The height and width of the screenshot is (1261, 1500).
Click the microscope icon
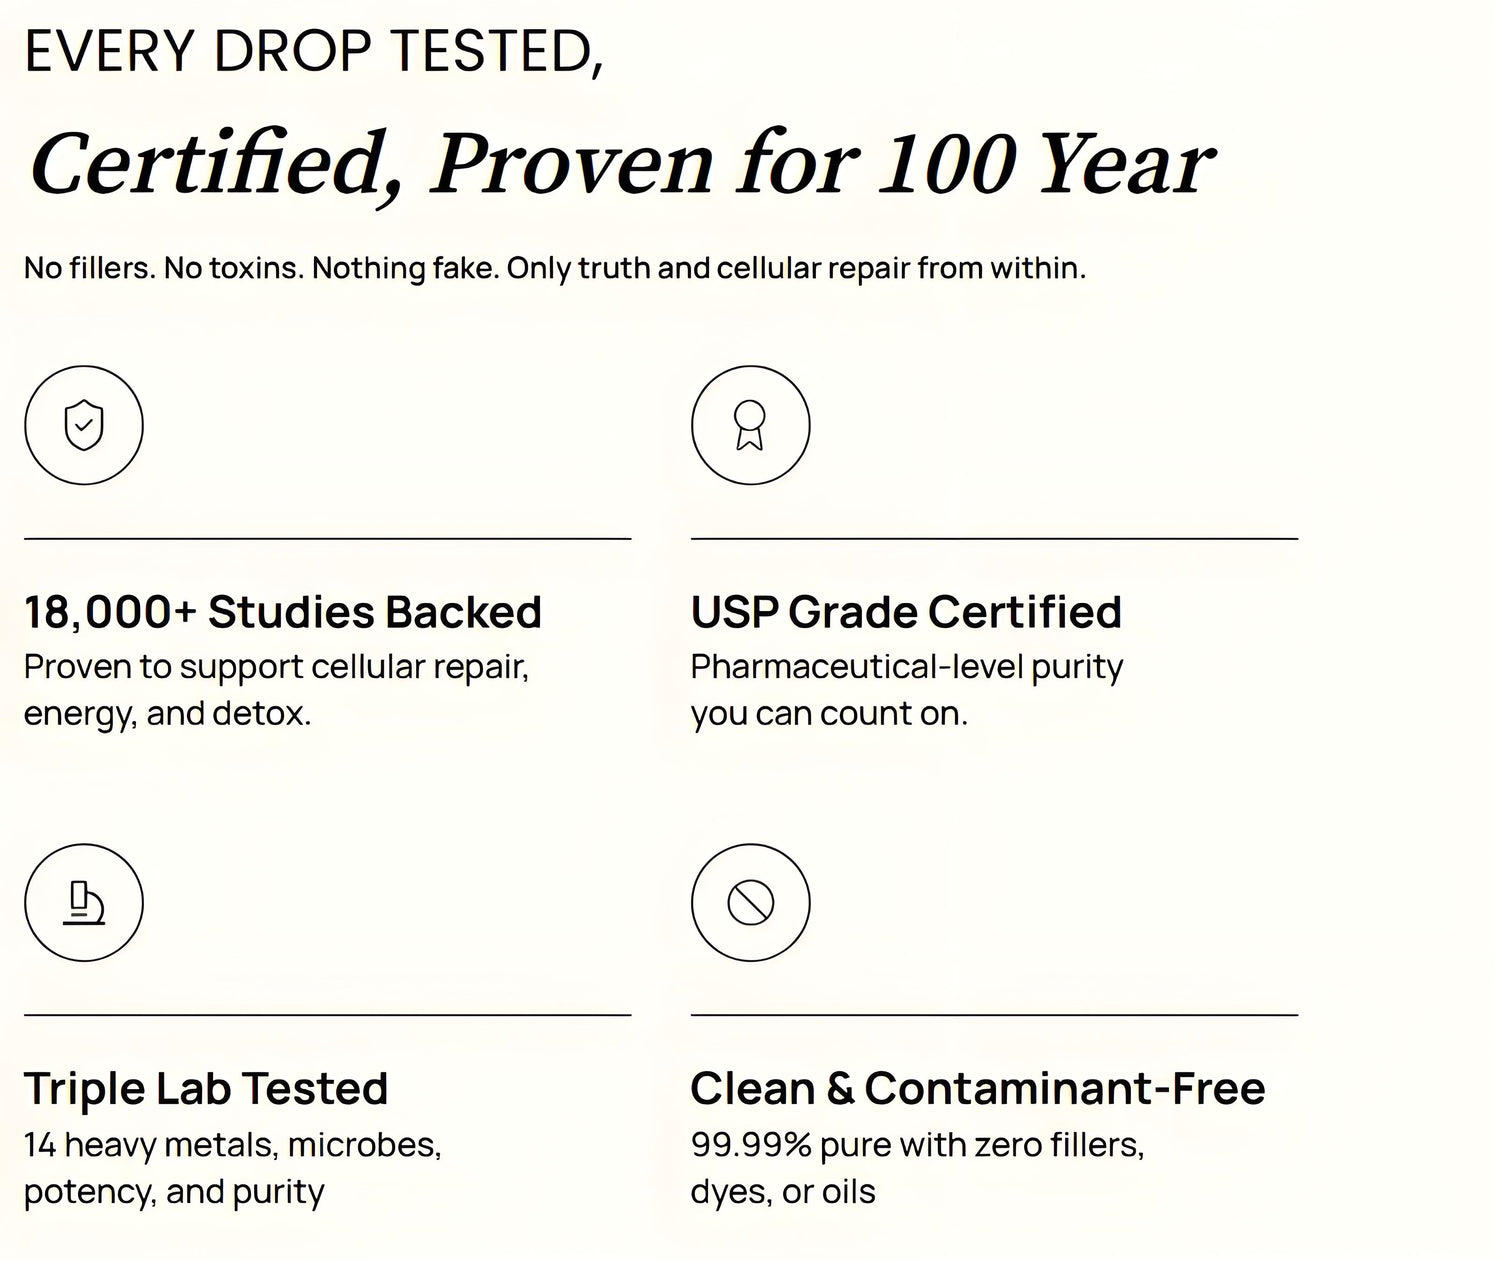click(84, 903)
